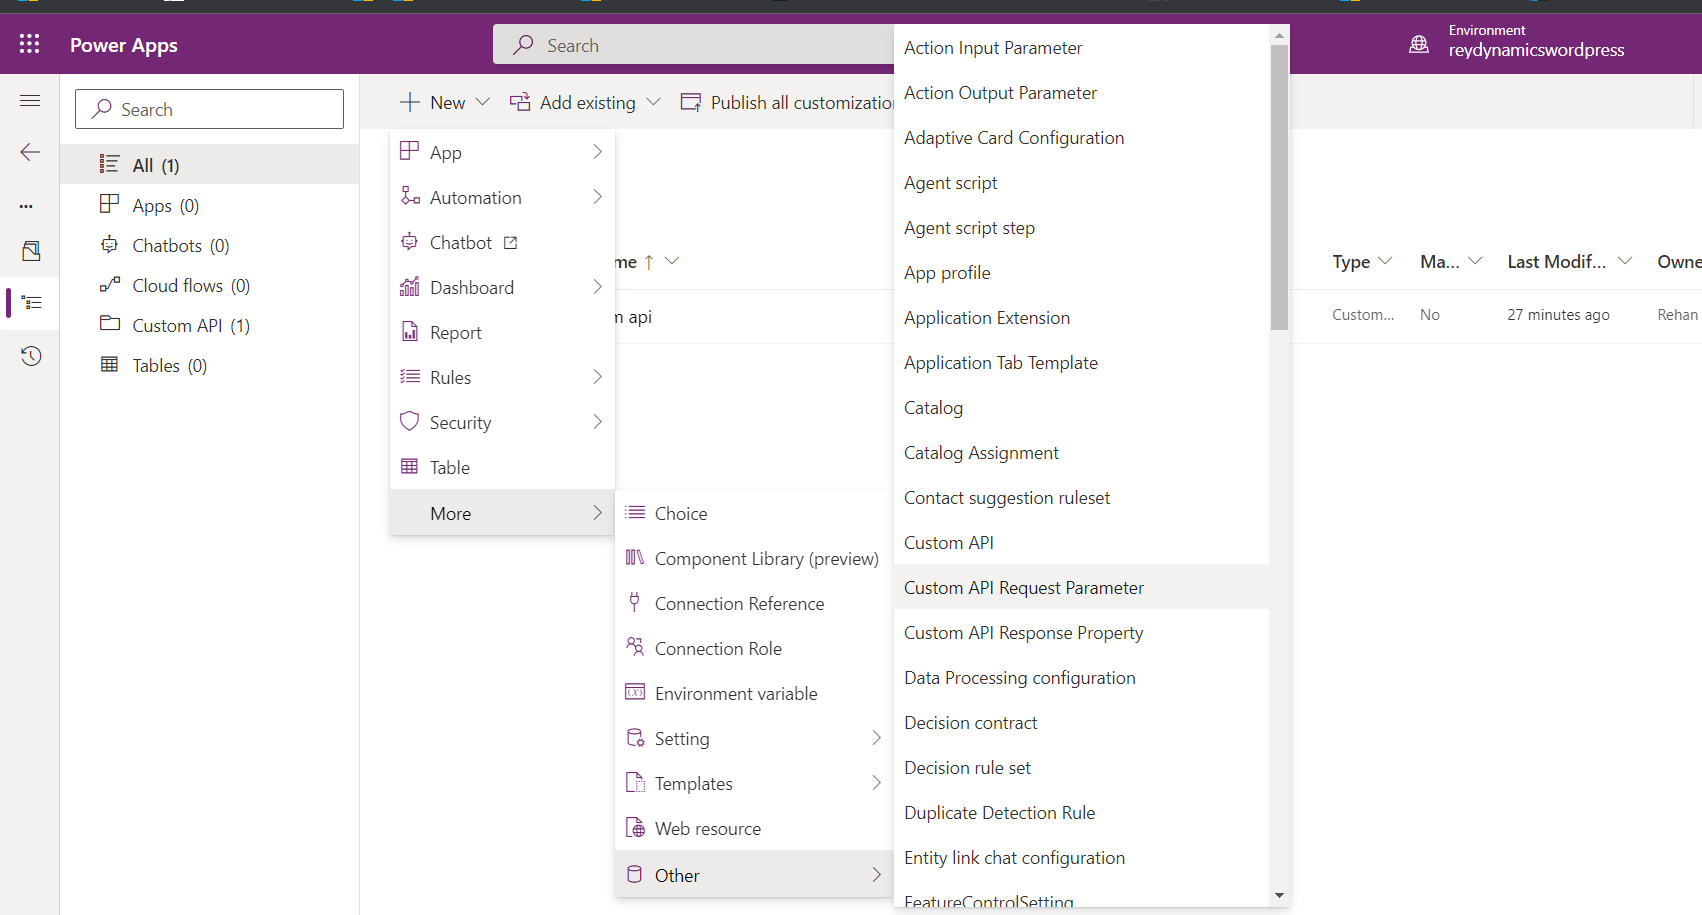The height and width of the screenshot is (915, 1702).
Task: Open the History icon in left rail
Action: tap(31, 356)
